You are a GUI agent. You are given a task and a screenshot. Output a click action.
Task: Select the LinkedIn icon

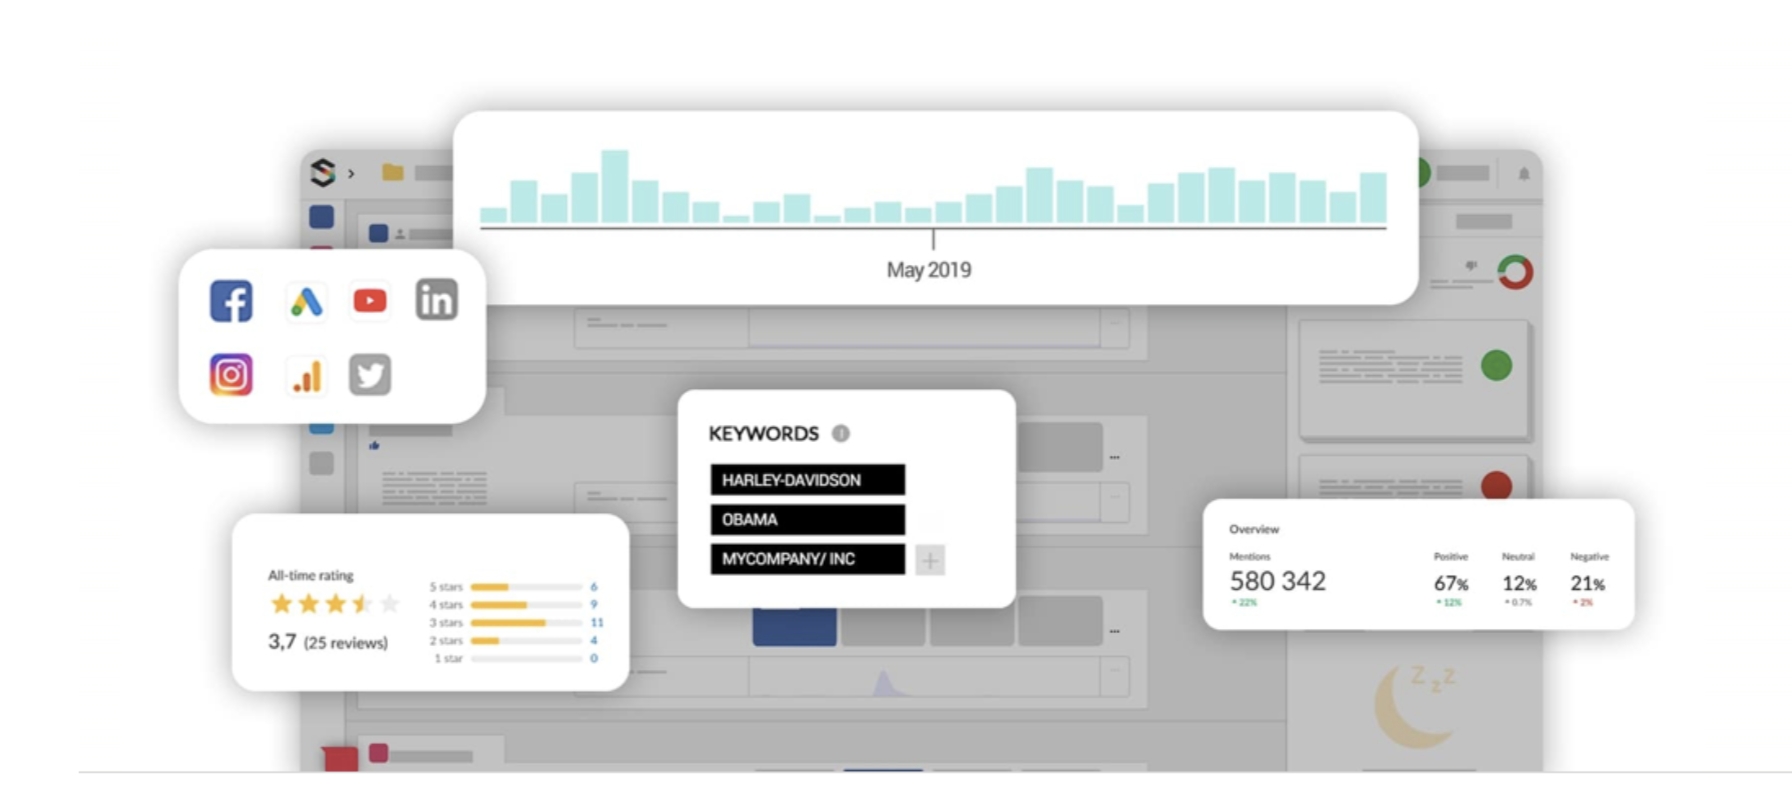437,300
